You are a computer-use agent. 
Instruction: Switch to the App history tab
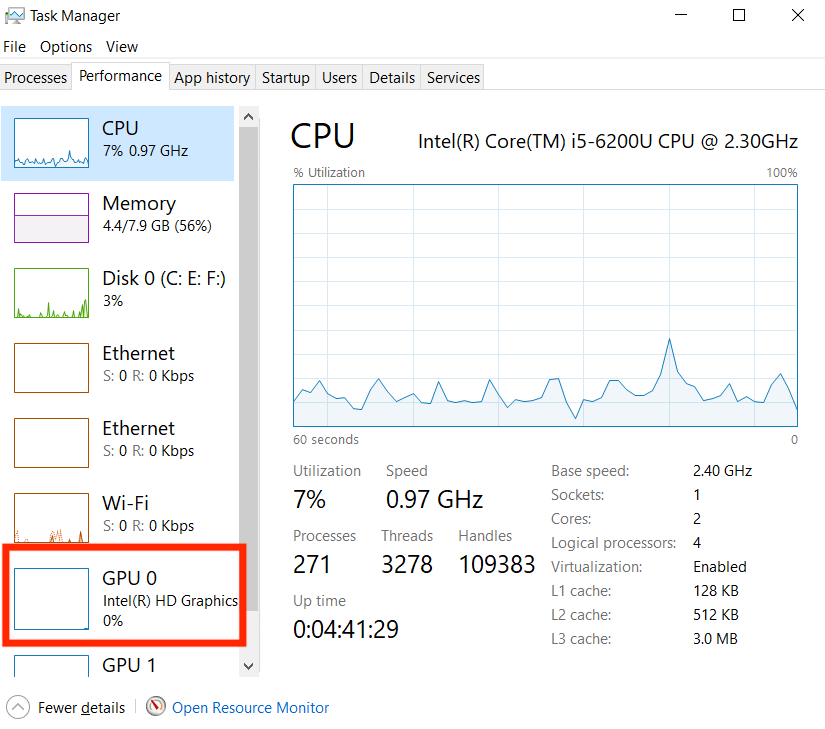pyautogui.click(x=212, y=77)
